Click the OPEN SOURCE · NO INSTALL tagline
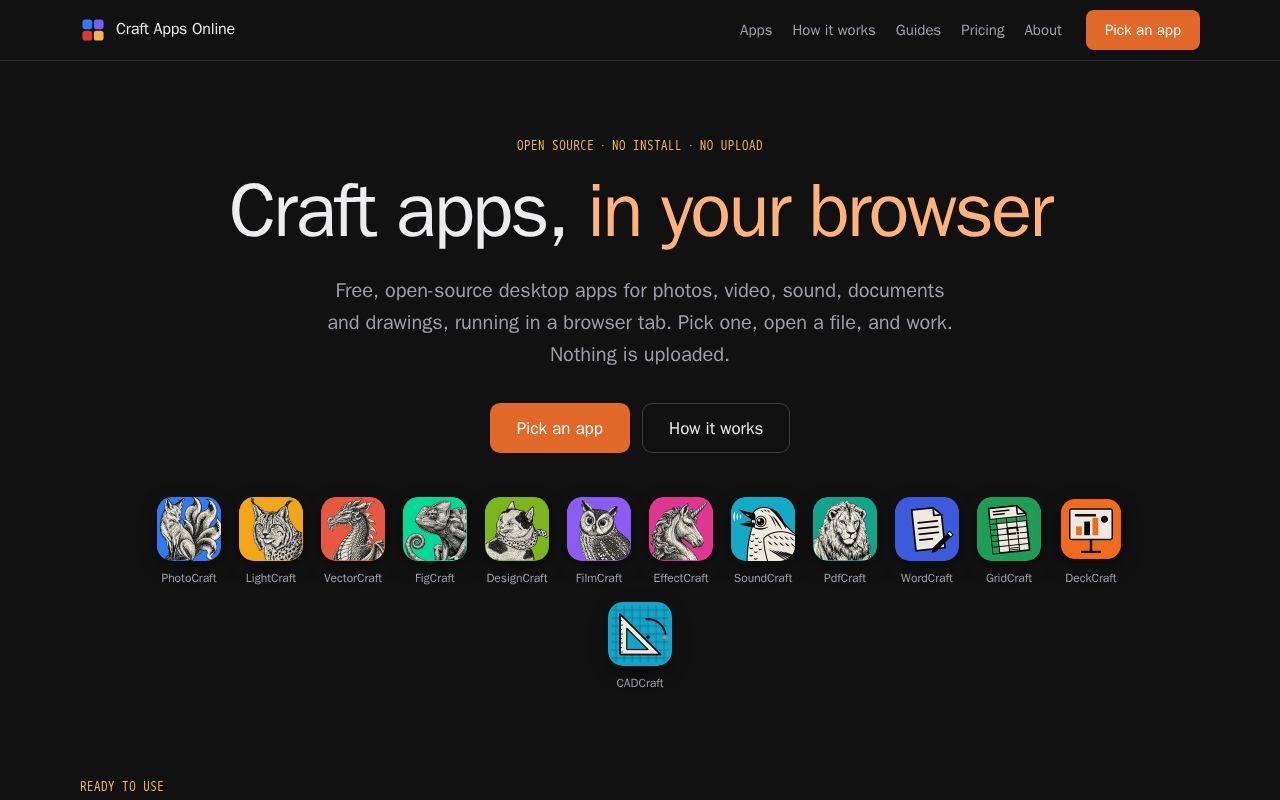Viewport: 1280px width, 800px height. click(640, 145)
